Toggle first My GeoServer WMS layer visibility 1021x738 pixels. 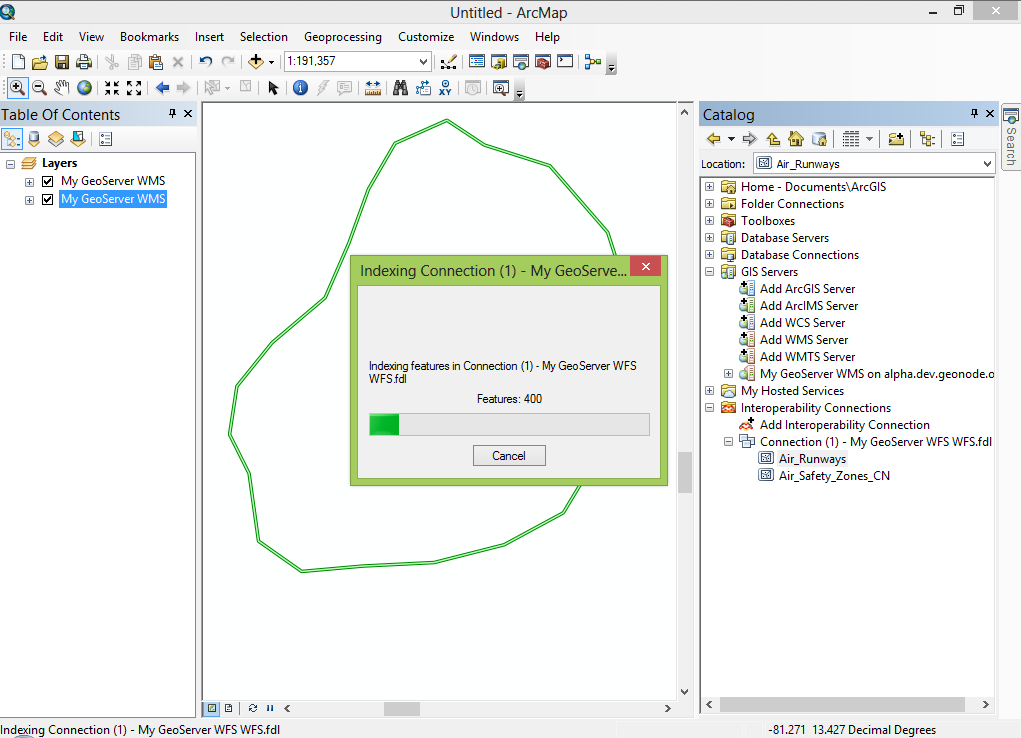(x=48, y=181)
